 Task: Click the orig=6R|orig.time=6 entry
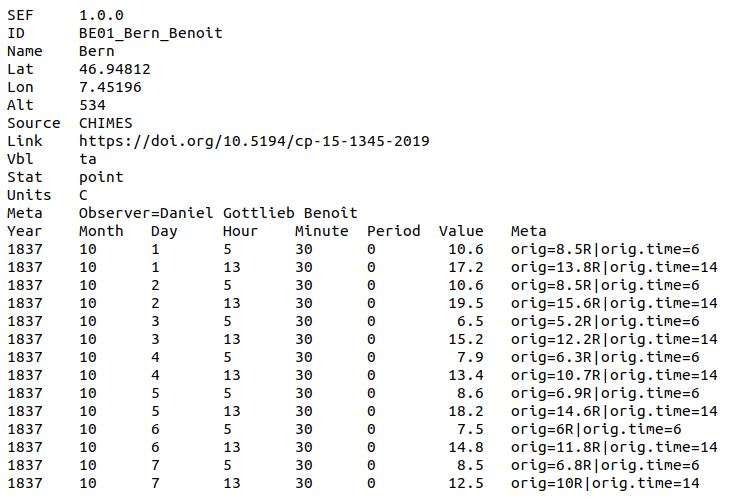click(x=596, y=429)
